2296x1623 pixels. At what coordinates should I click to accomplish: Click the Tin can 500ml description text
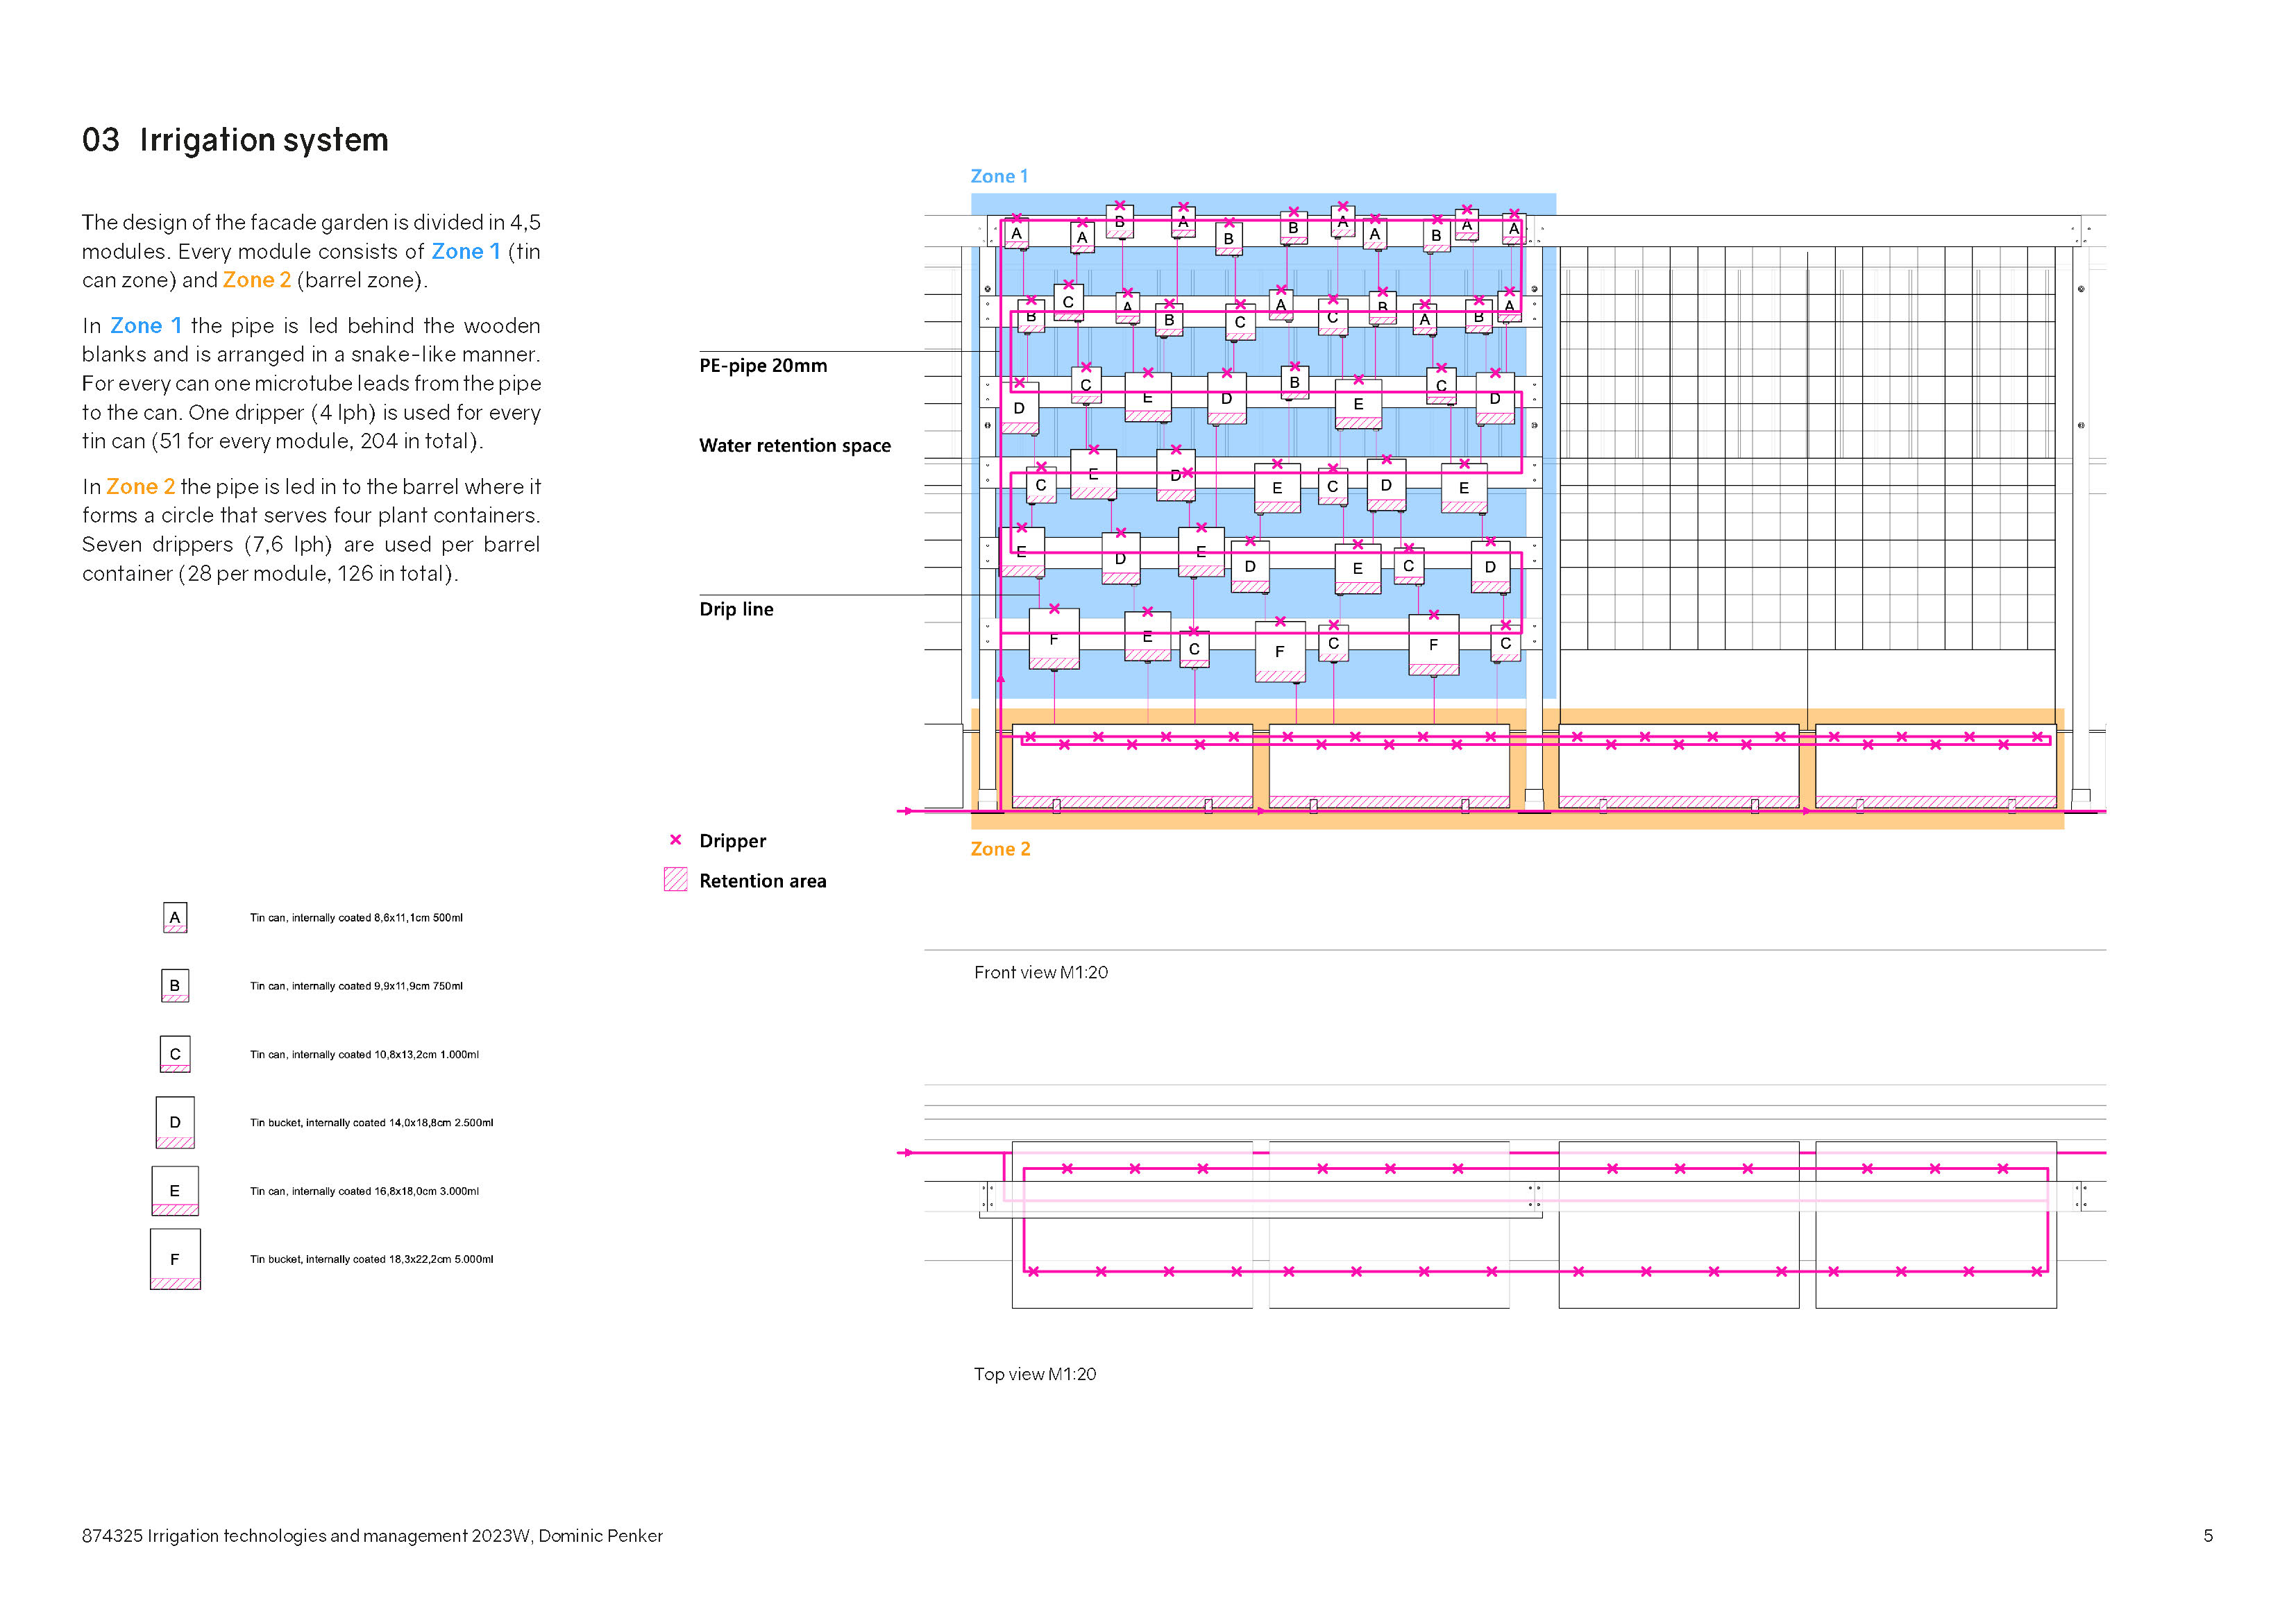tap(356, 918)
